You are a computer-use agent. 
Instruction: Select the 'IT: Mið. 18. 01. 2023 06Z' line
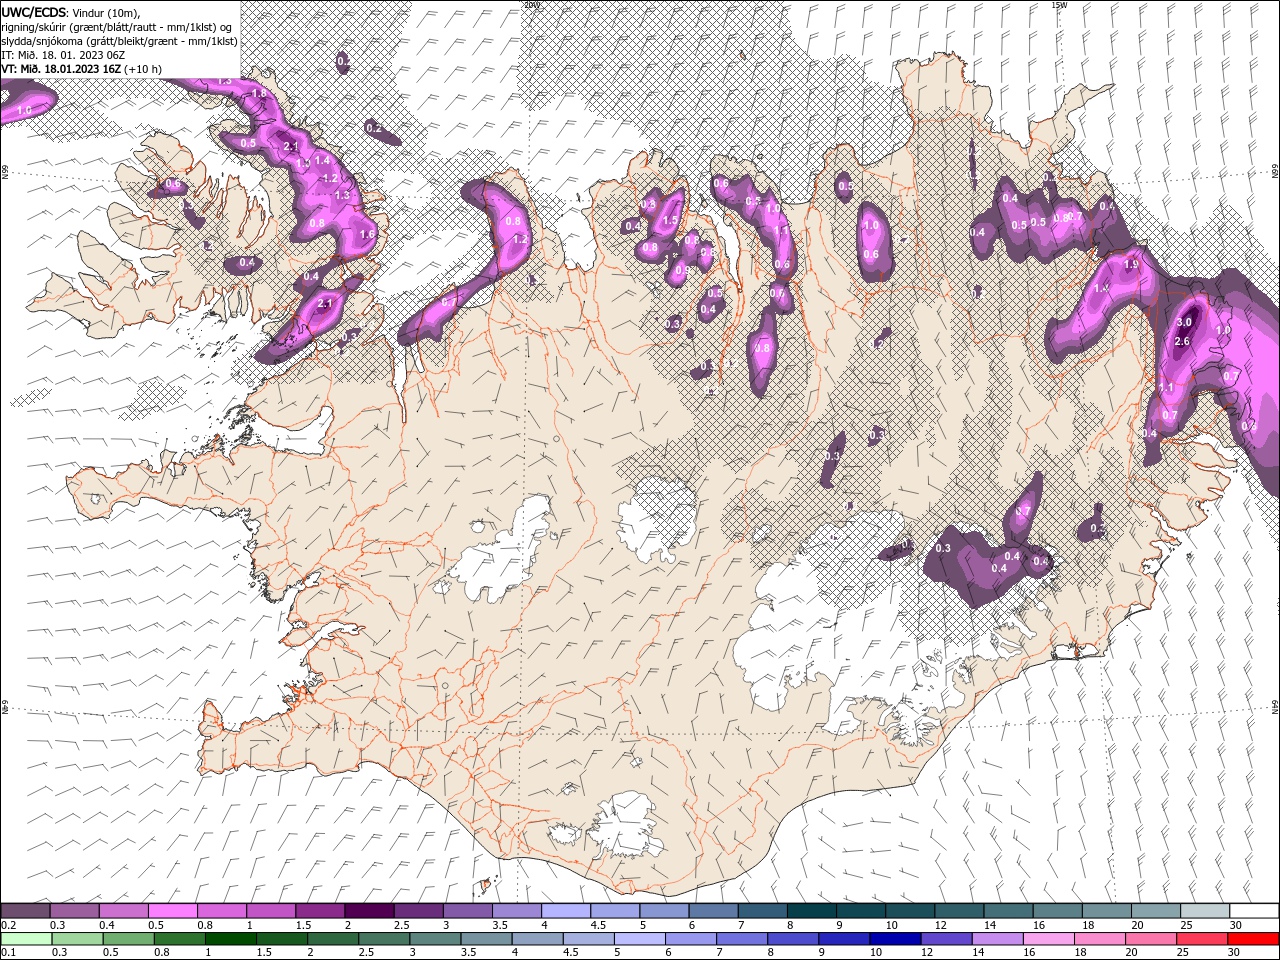pyautogui.click(x=63, y=55)
